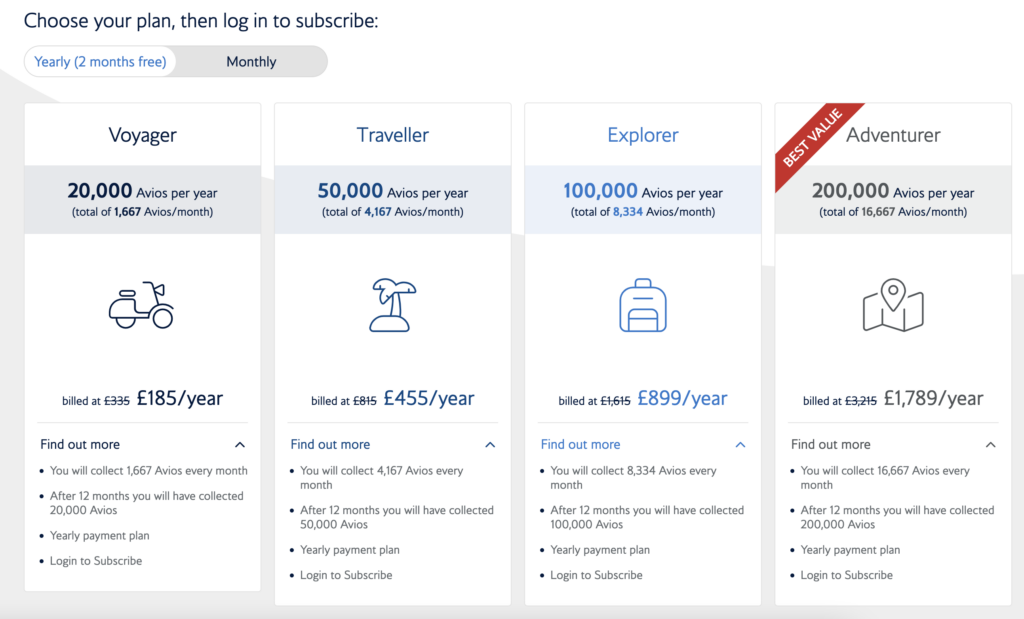Select the Adventurer plan title

tap(893, 133)
